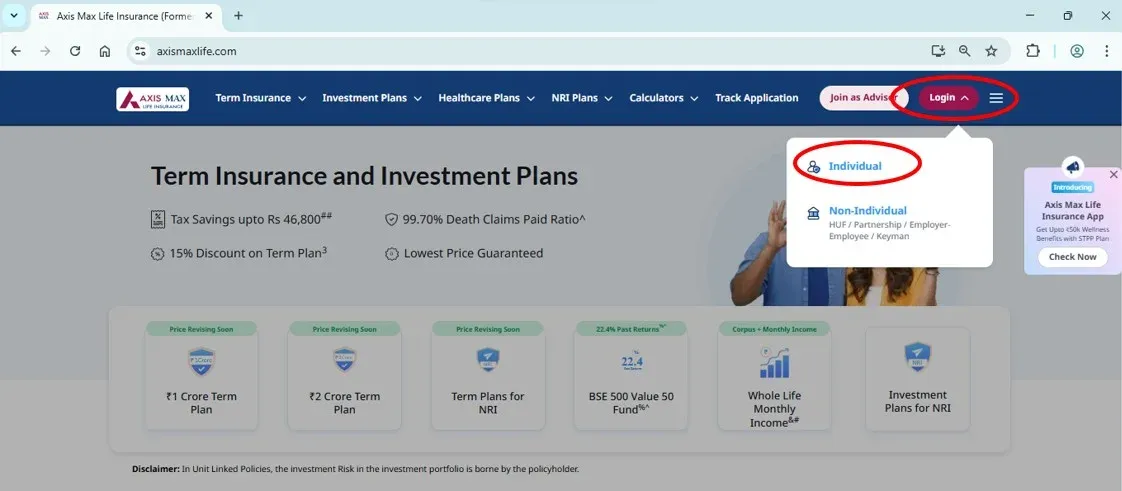
Task: Click BSE 500 Value 50 Fund label
Action: click(631, 403)
